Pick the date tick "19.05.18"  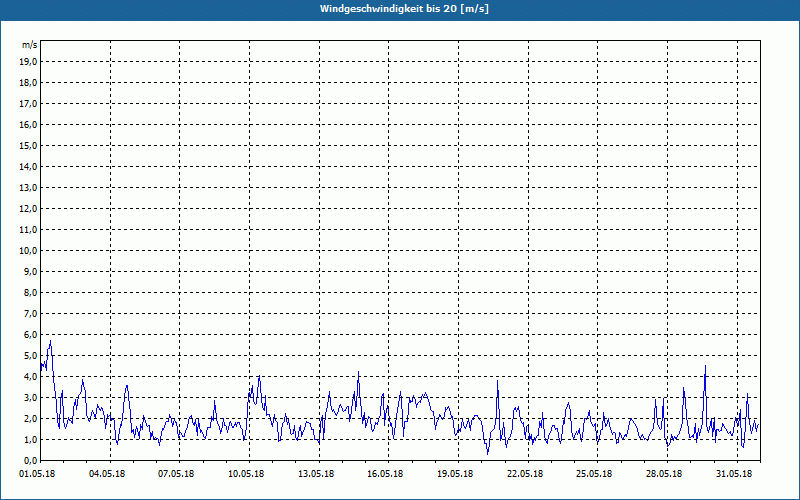click(x=455, y=474)
